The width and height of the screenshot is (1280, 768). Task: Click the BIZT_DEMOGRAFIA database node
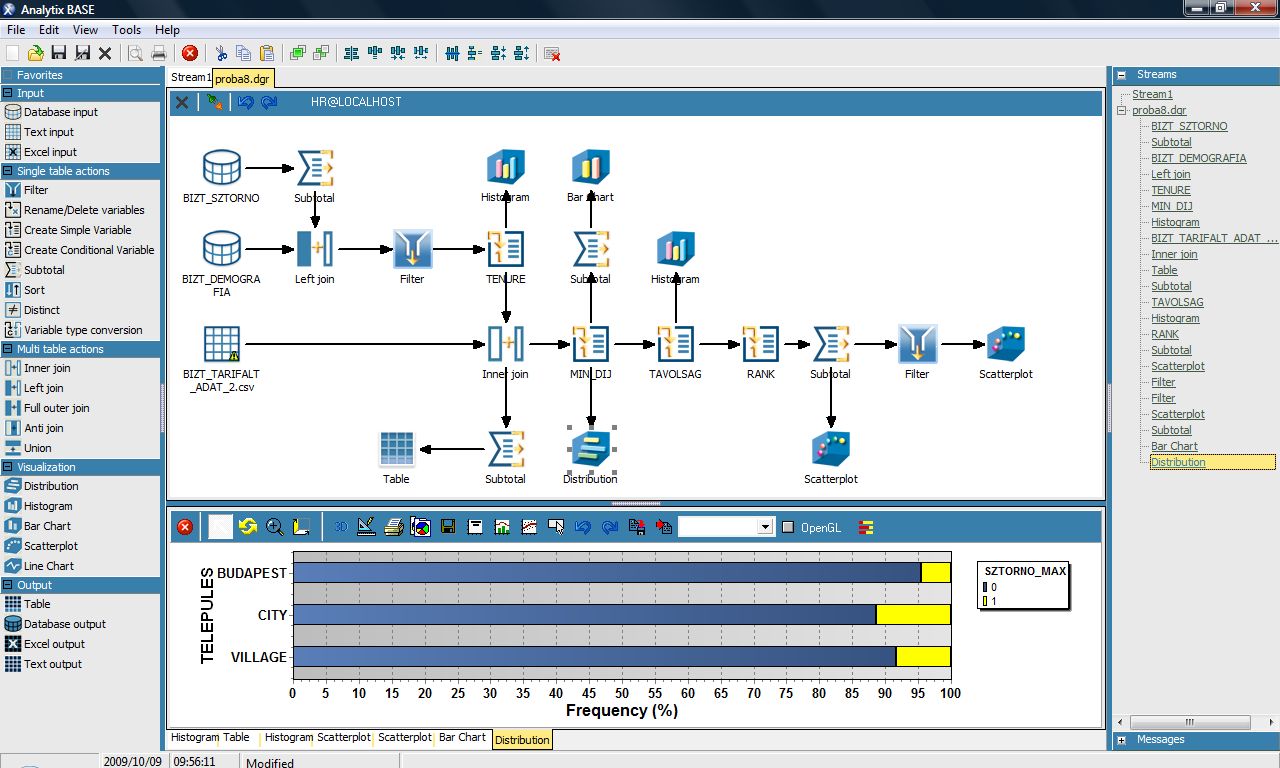(221, 249)
